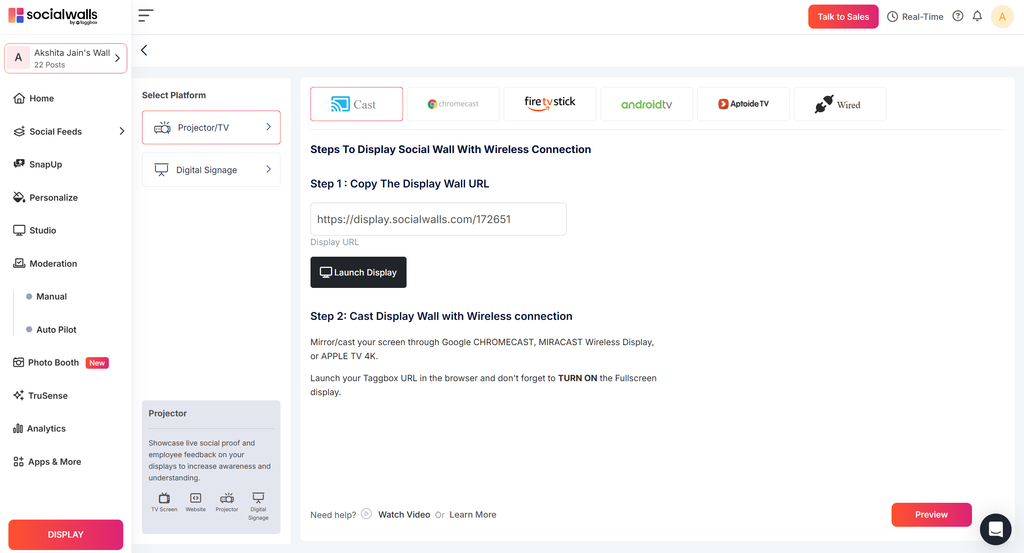Click the Real-Time clock indicator
Image resolution: width=1024 pixels, height=553 pixels.
pyautogui.click(x=915, y=16)
